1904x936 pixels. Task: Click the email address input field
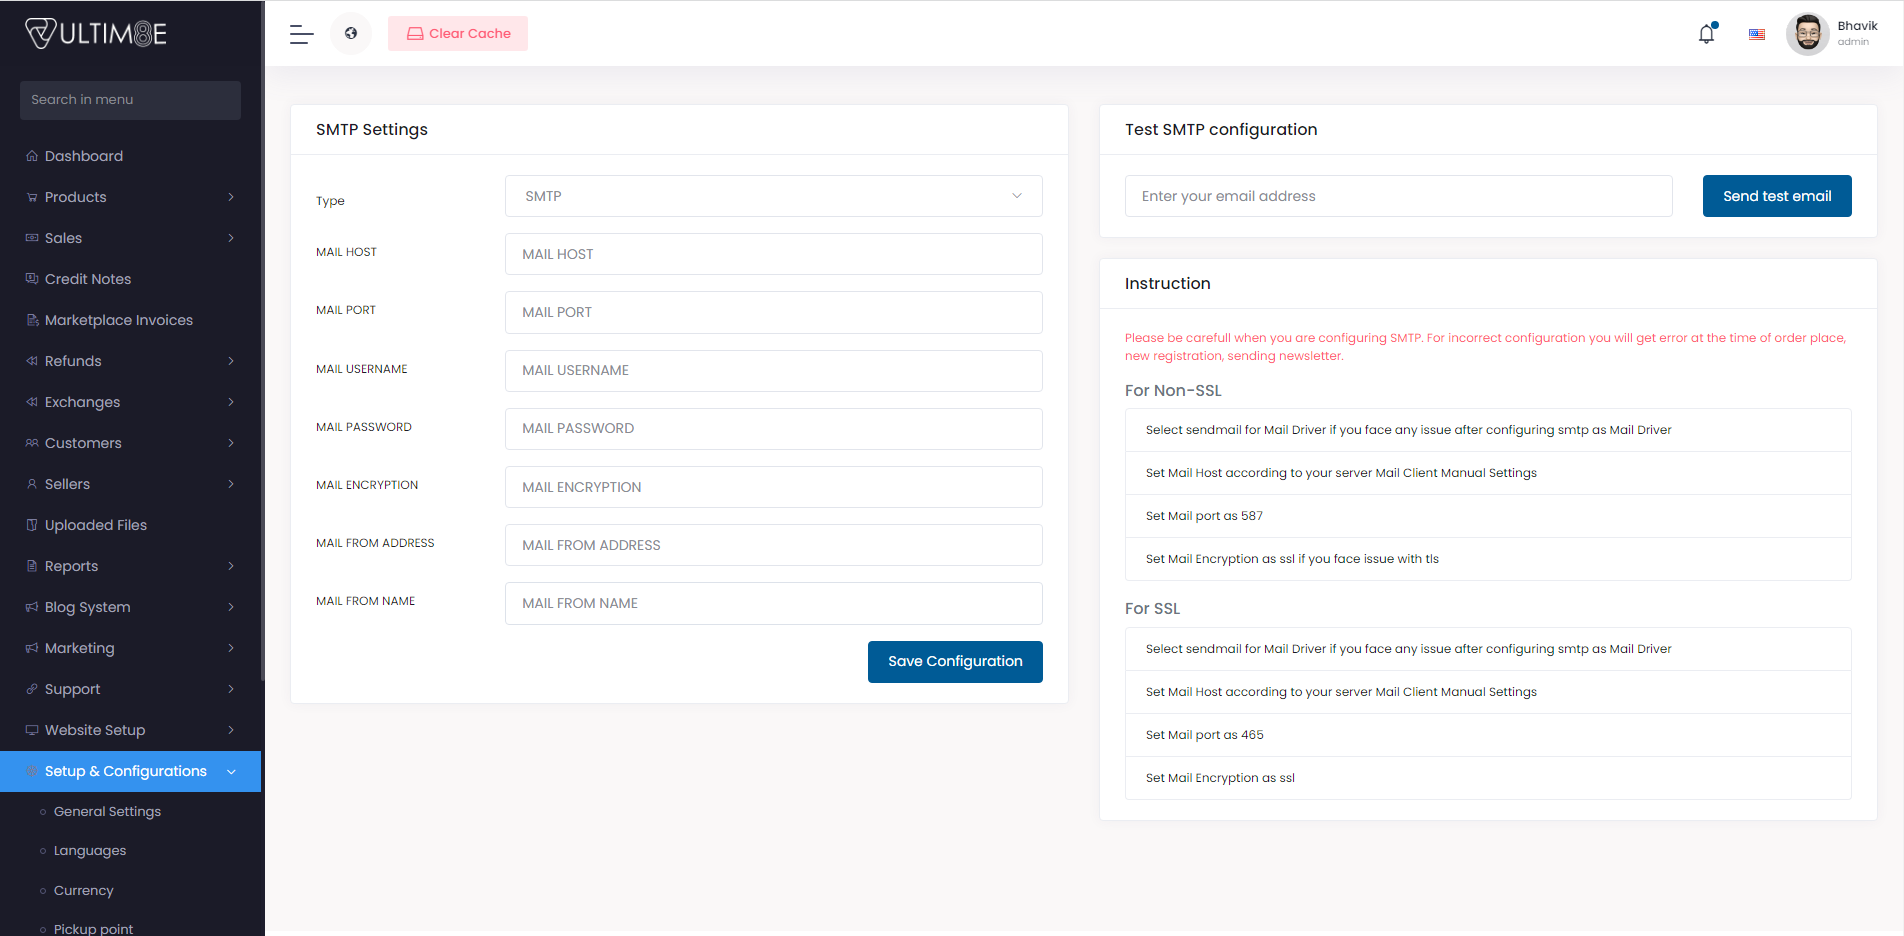1397,196
